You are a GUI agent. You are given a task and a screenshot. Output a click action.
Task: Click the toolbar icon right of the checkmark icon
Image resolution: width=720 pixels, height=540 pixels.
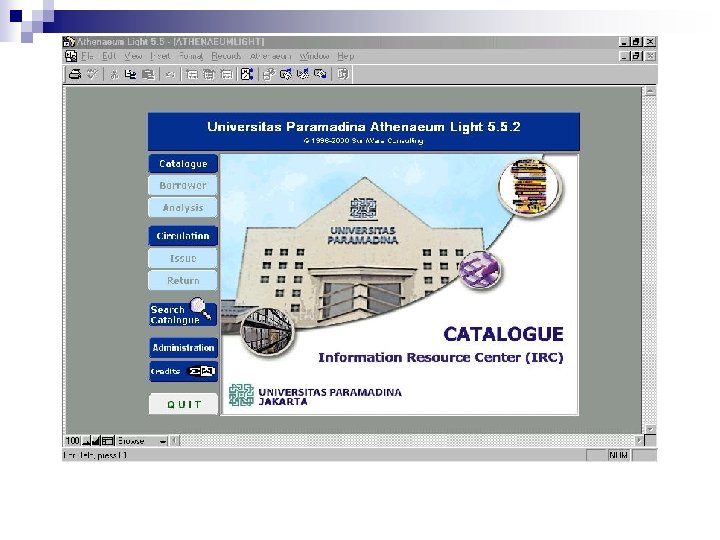[x=320, y=74]
